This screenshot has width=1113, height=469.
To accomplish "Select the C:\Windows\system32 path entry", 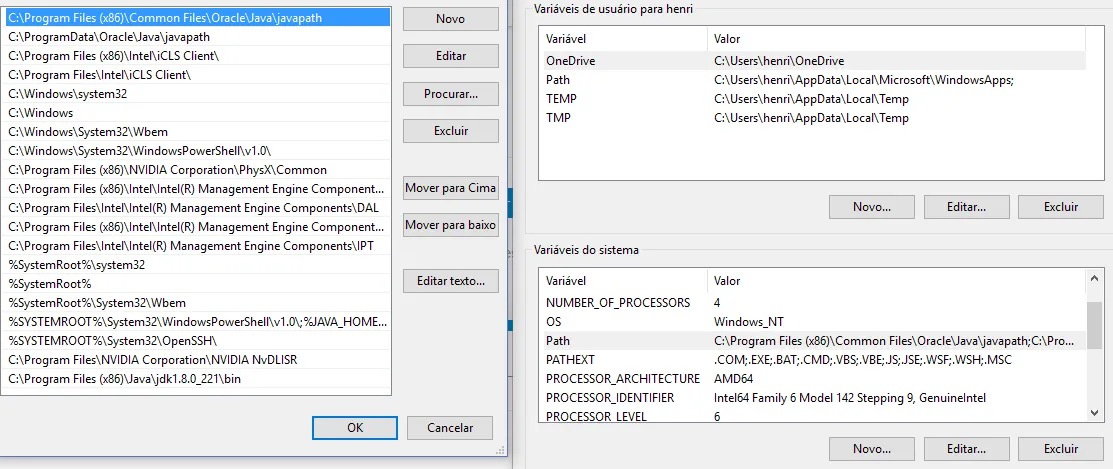I will (68, 94).
